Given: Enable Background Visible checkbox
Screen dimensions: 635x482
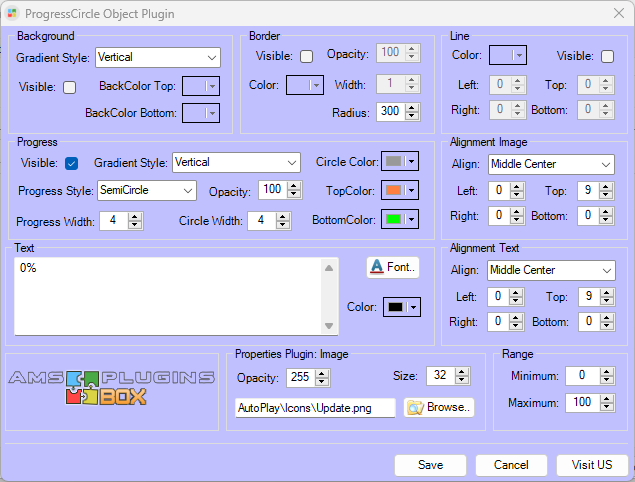Looking at the screenshot, I should pos(69,88).
